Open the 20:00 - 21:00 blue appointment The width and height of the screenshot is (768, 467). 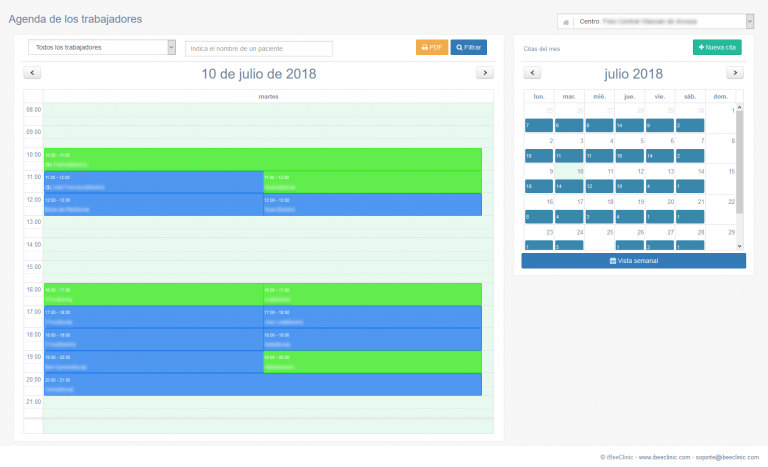click(x=262, y=384)
